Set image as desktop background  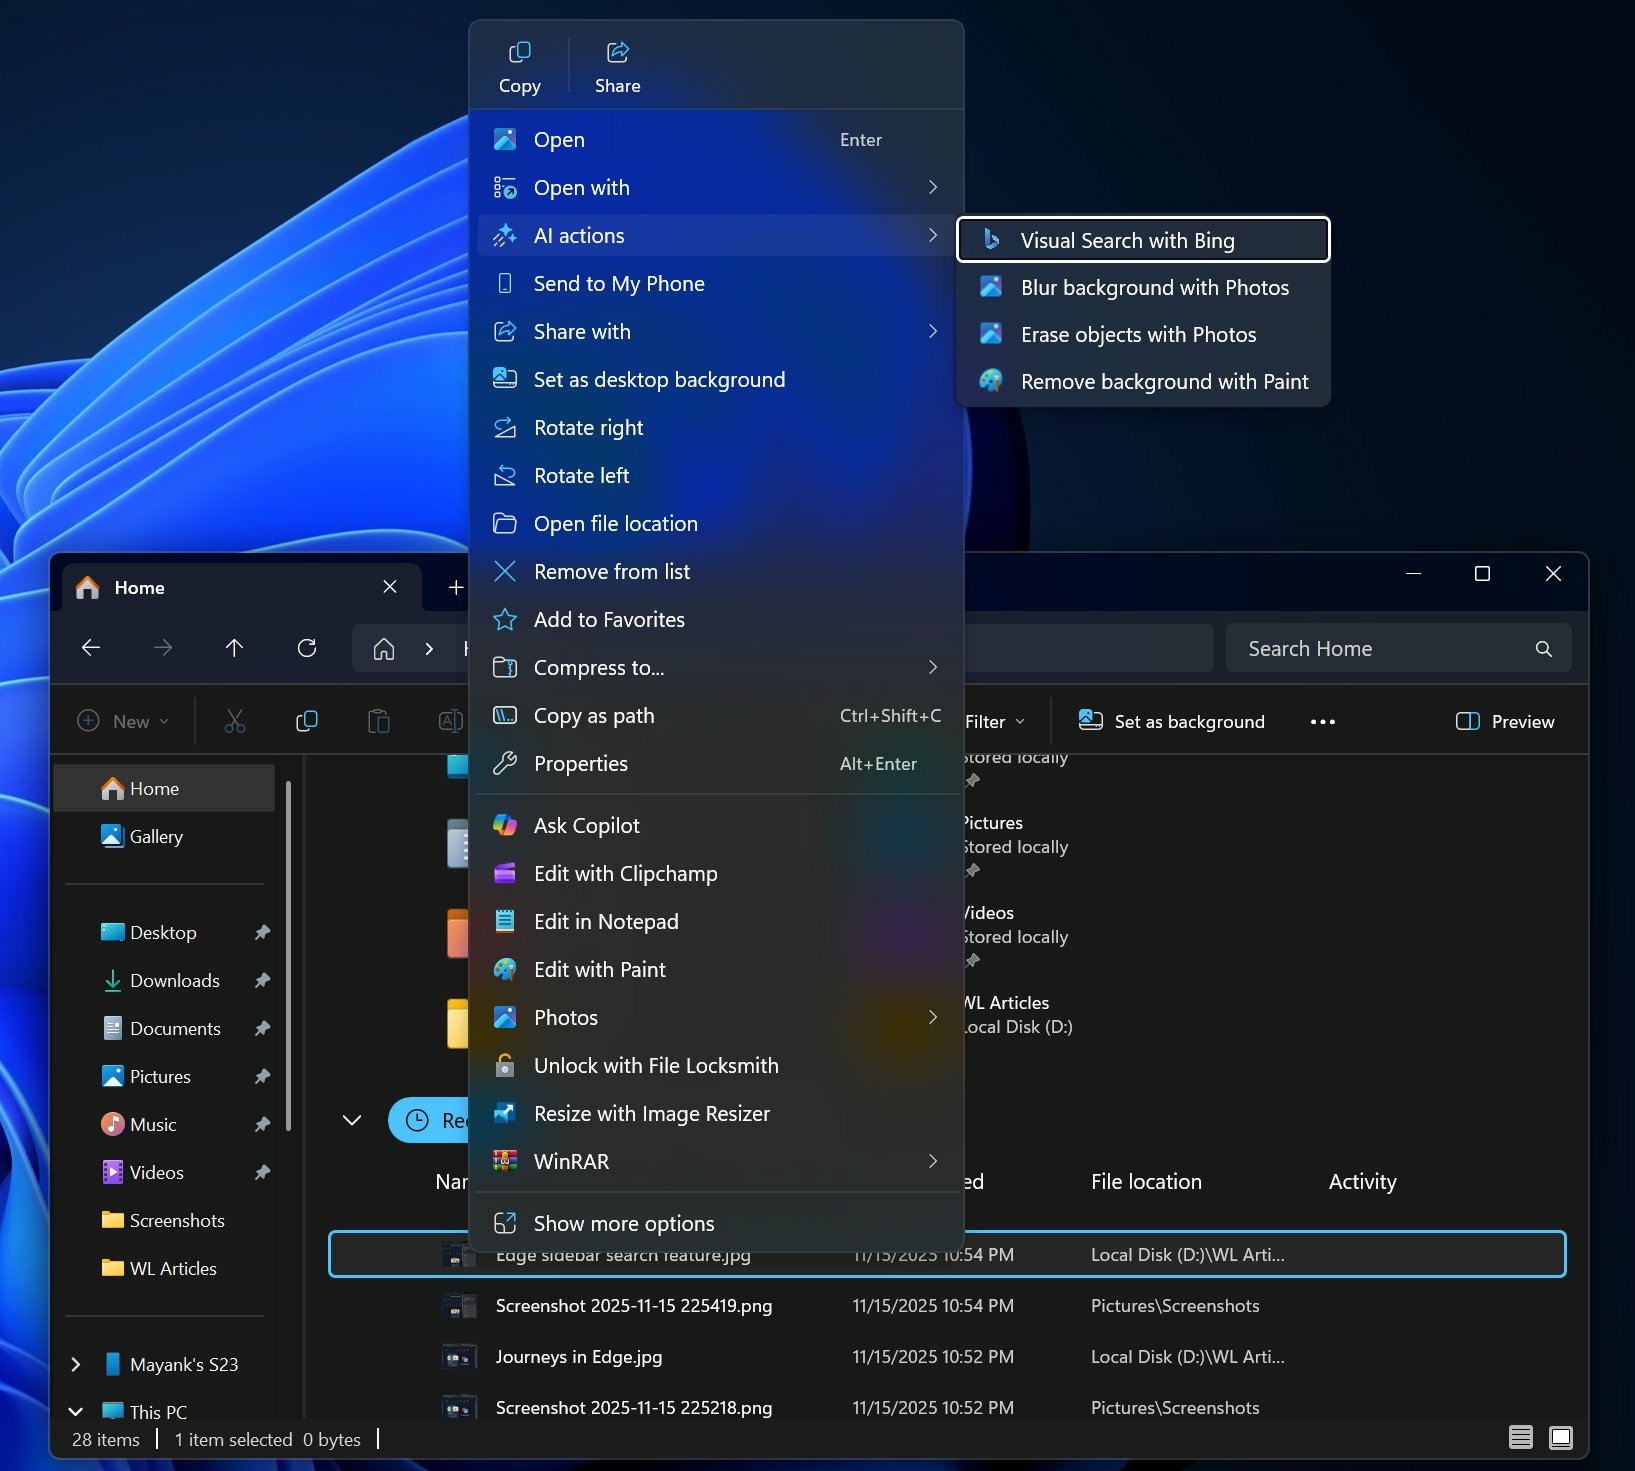click(x=659, y=379)
